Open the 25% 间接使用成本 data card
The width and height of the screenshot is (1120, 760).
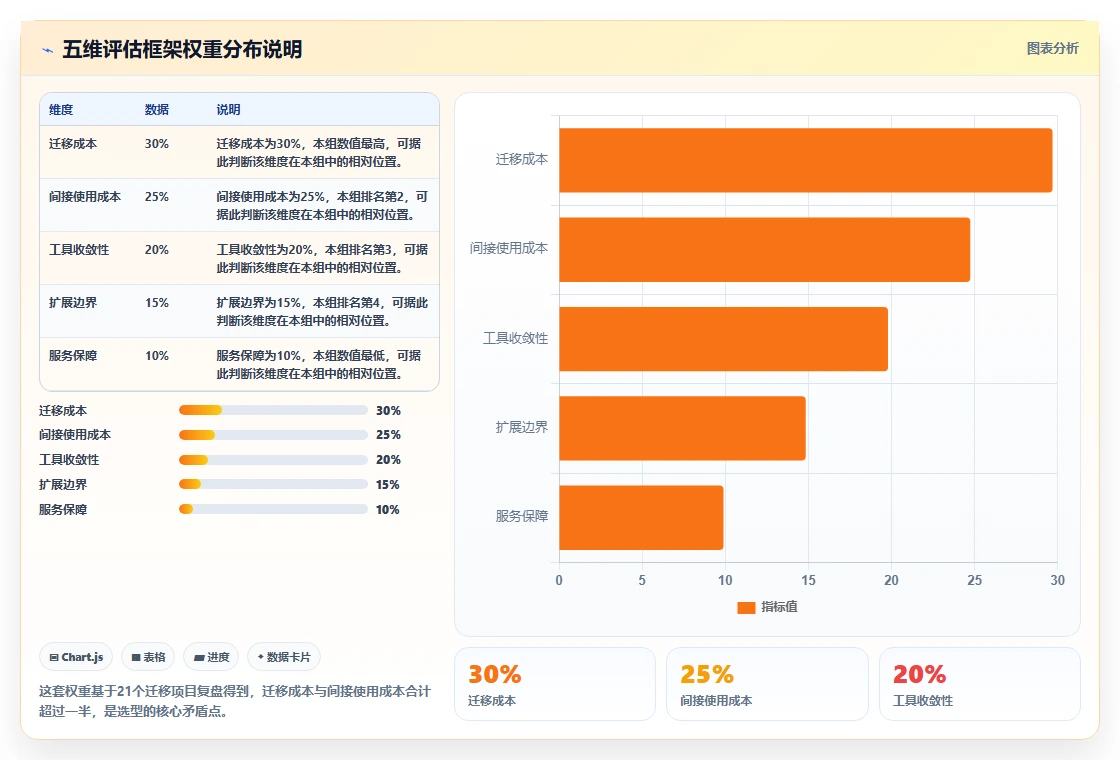(767, 684)
